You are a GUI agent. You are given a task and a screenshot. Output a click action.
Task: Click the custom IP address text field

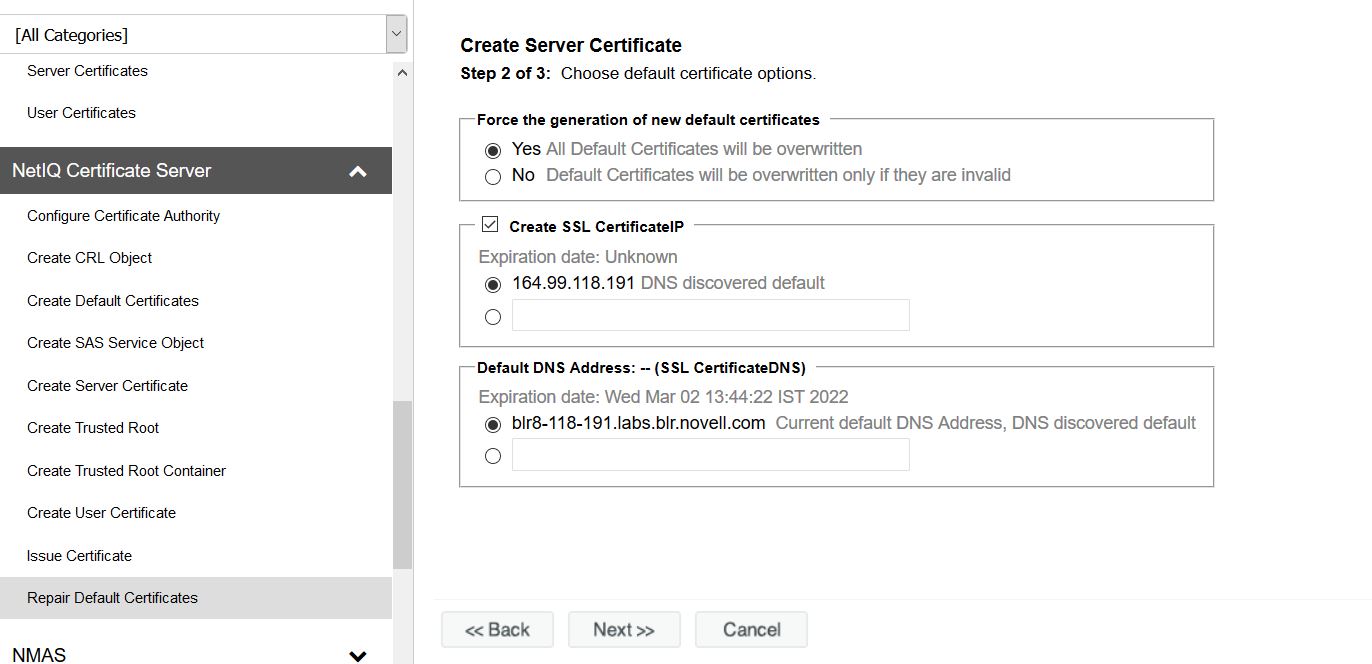[x=710, y=315]
